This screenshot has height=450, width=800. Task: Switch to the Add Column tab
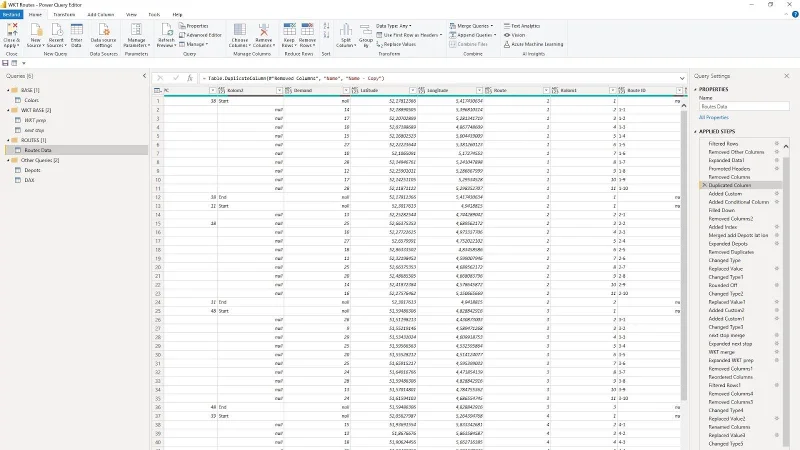point(101,14)
